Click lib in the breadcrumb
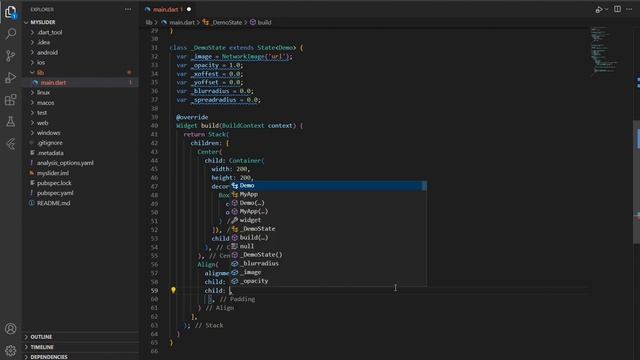 click(149, 22)
